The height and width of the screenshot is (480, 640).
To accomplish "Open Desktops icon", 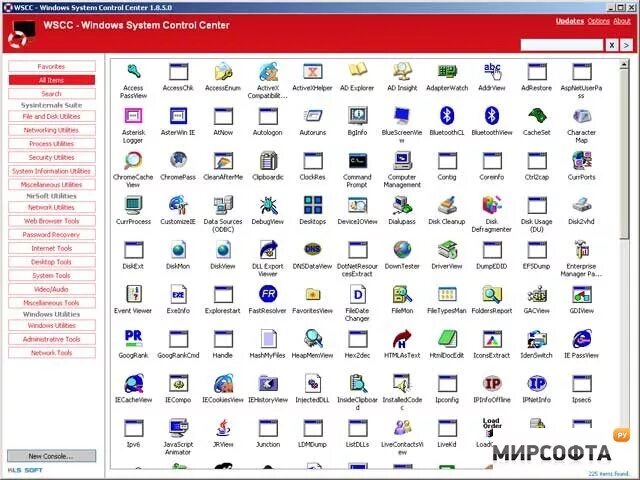I will [x=313, y=205].
